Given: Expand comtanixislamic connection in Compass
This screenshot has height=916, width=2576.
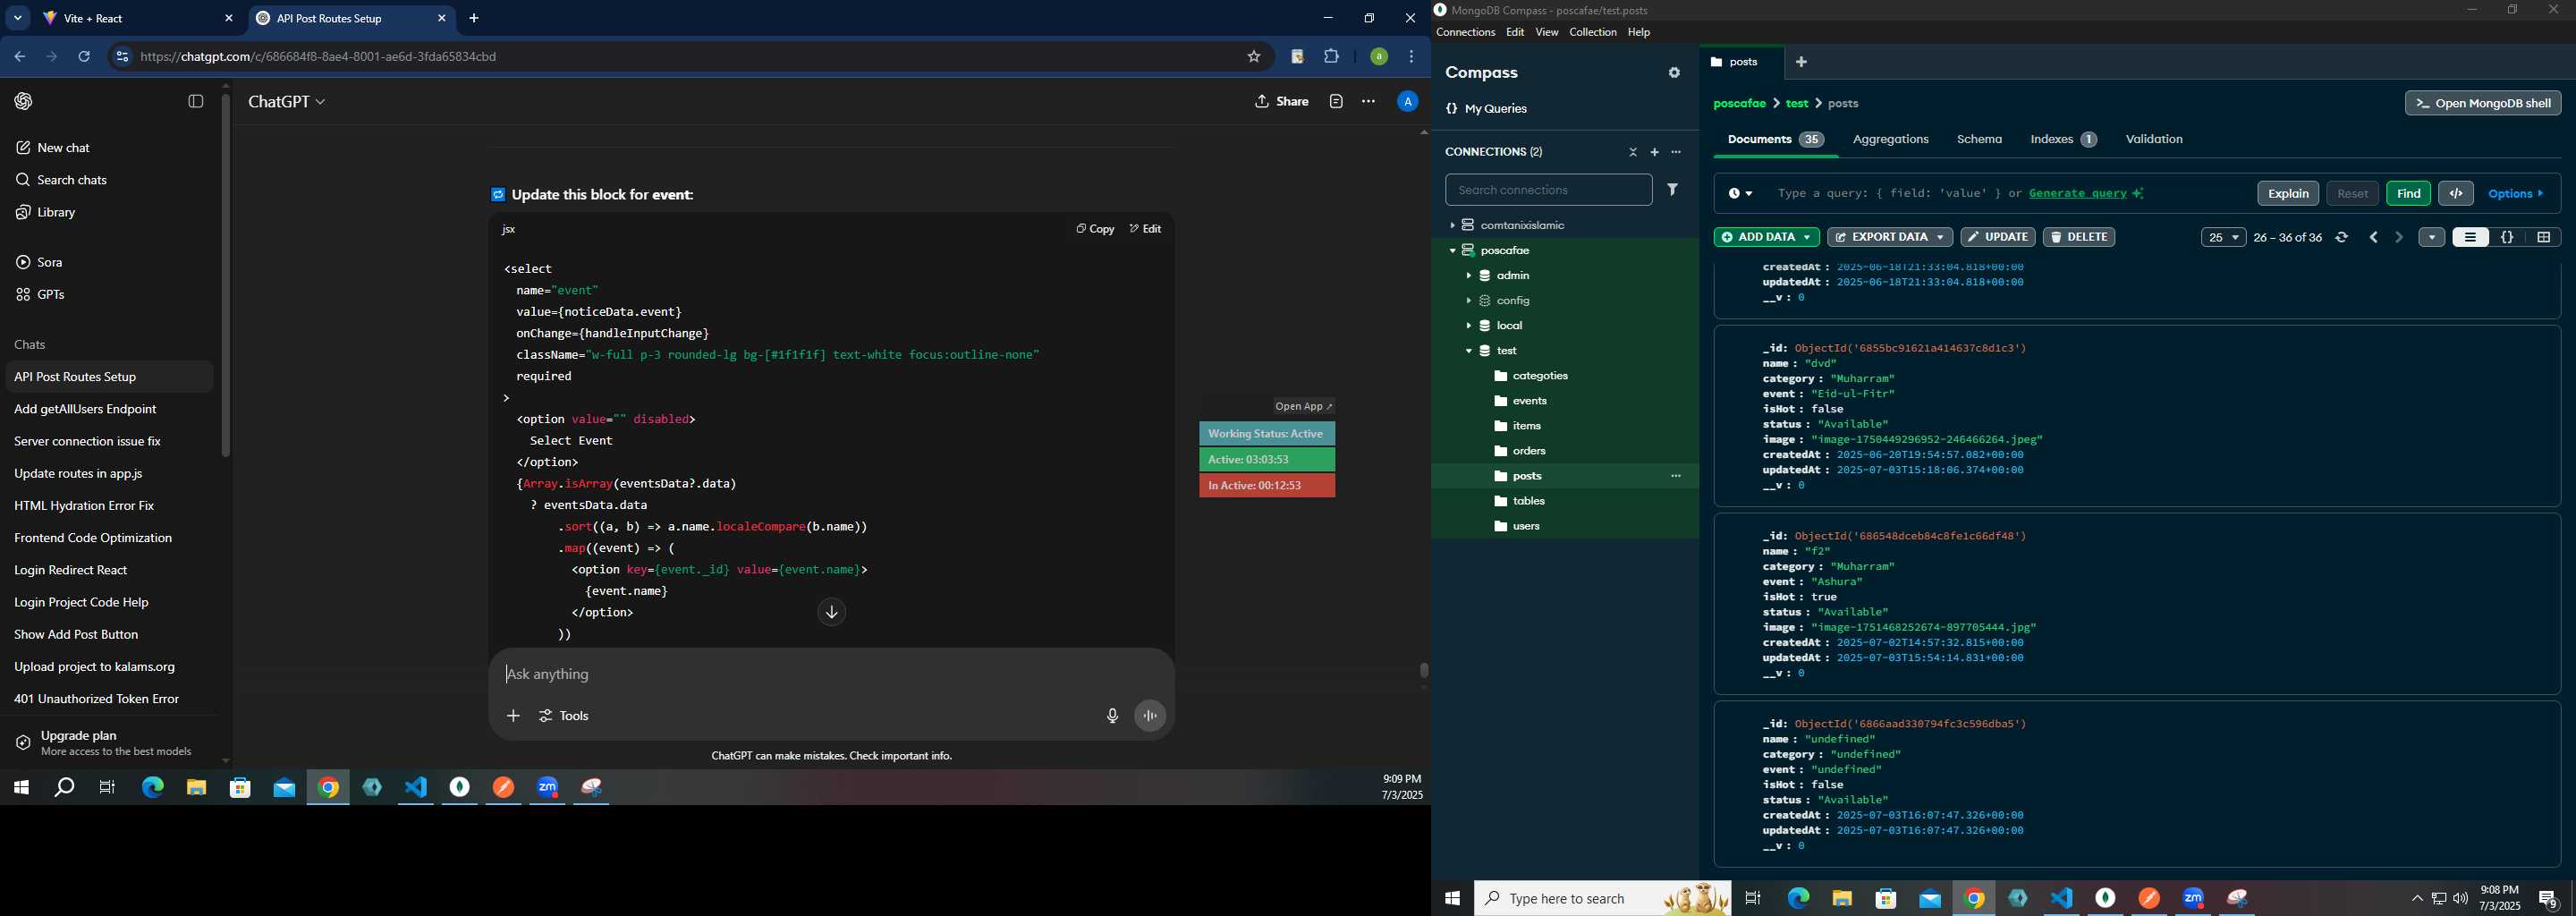Looking at the screenshot, I should [x=1452, y=225].
